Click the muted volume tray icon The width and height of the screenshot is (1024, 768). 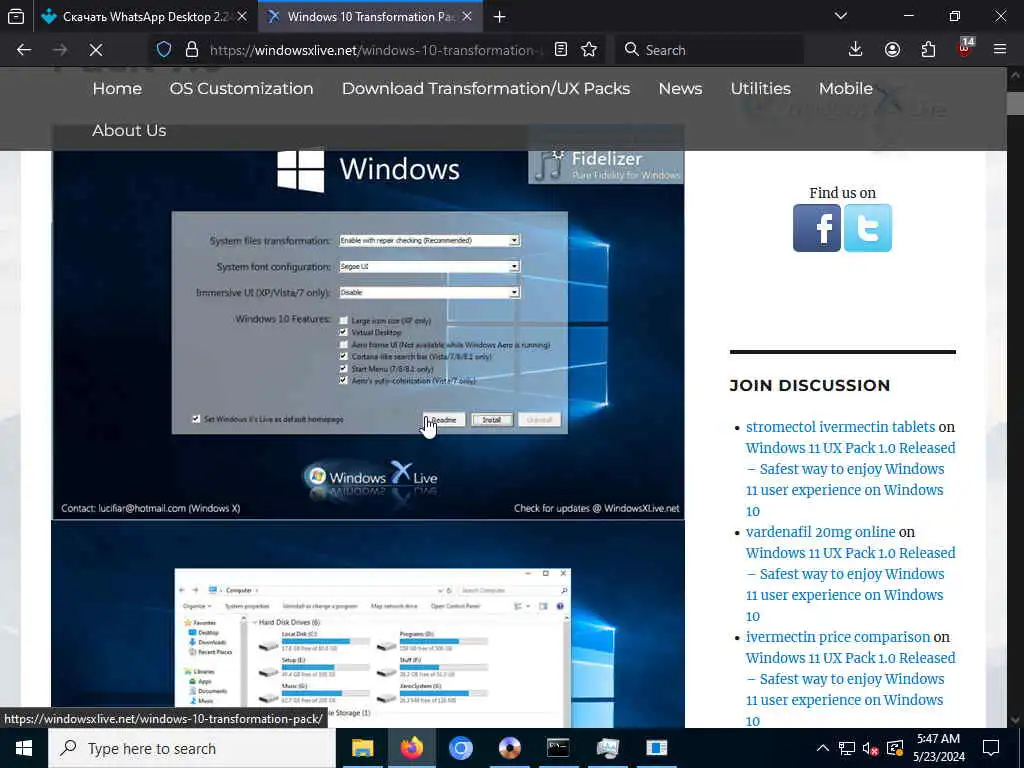871,748
